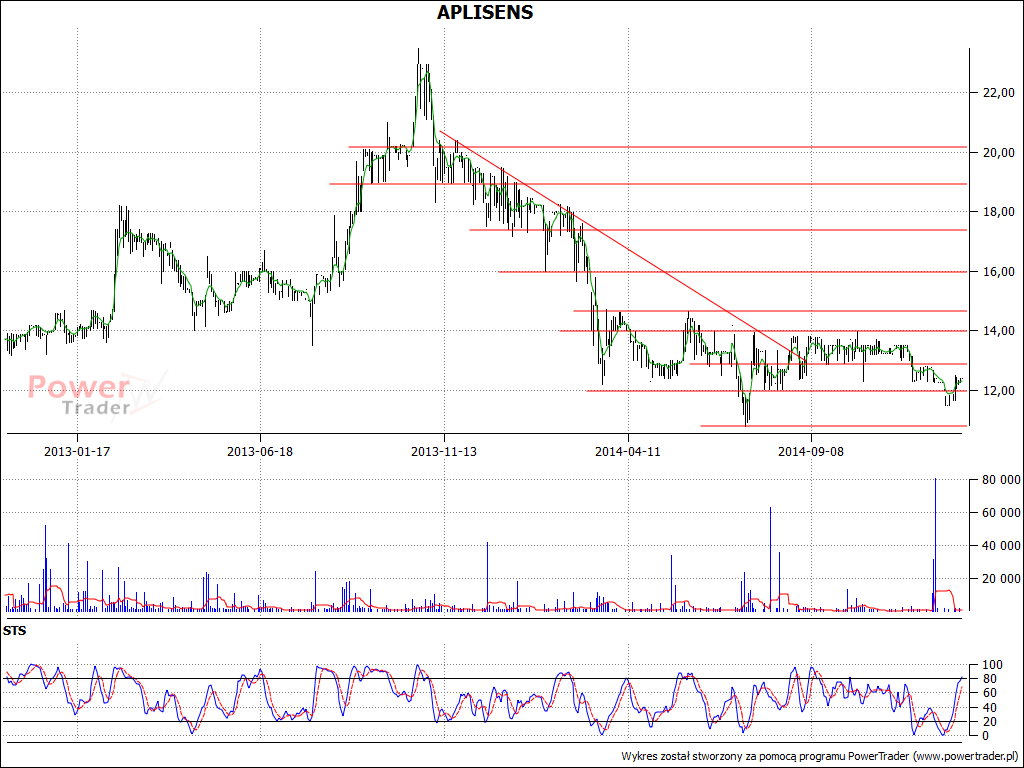Click the 80 000 volume axis label
Screen dimensions: 1024x768
(x=1001, y=480)
